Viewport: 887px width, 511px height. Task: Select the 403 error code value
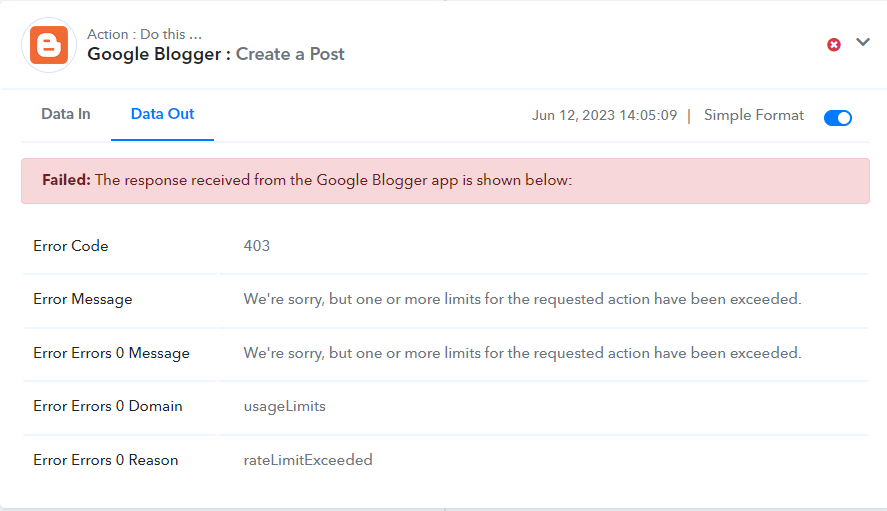[x=257, y=246]
